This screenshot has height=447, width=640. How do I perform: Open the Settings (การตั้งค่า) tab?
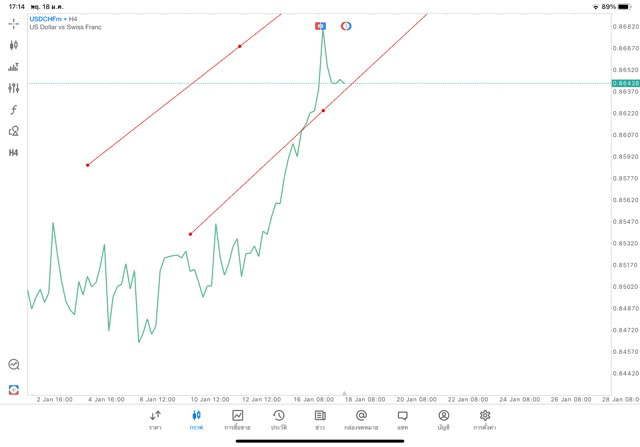485,419
